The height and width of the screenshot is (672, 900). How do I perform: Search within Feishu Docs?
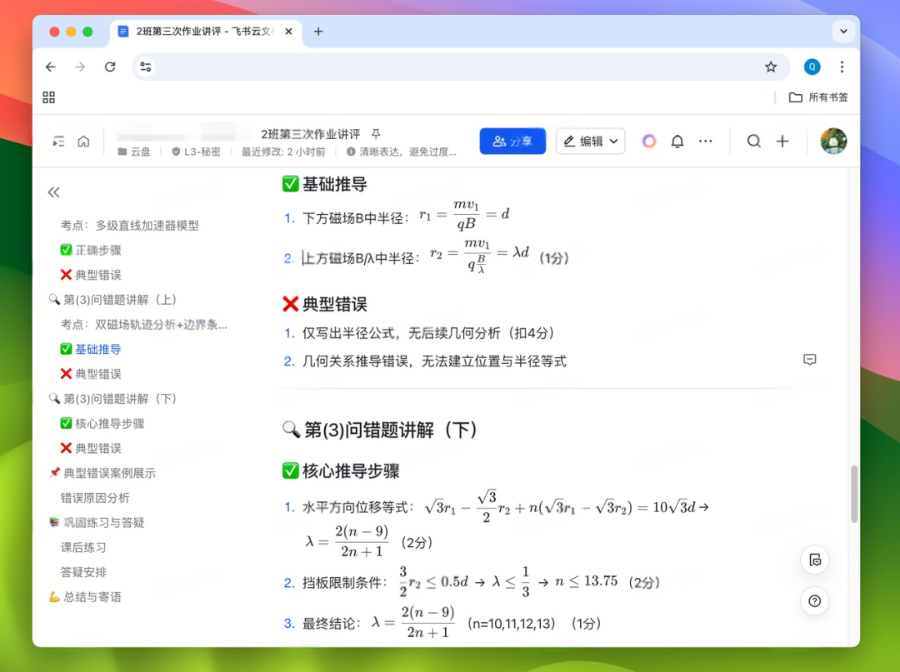pos(754,141)
